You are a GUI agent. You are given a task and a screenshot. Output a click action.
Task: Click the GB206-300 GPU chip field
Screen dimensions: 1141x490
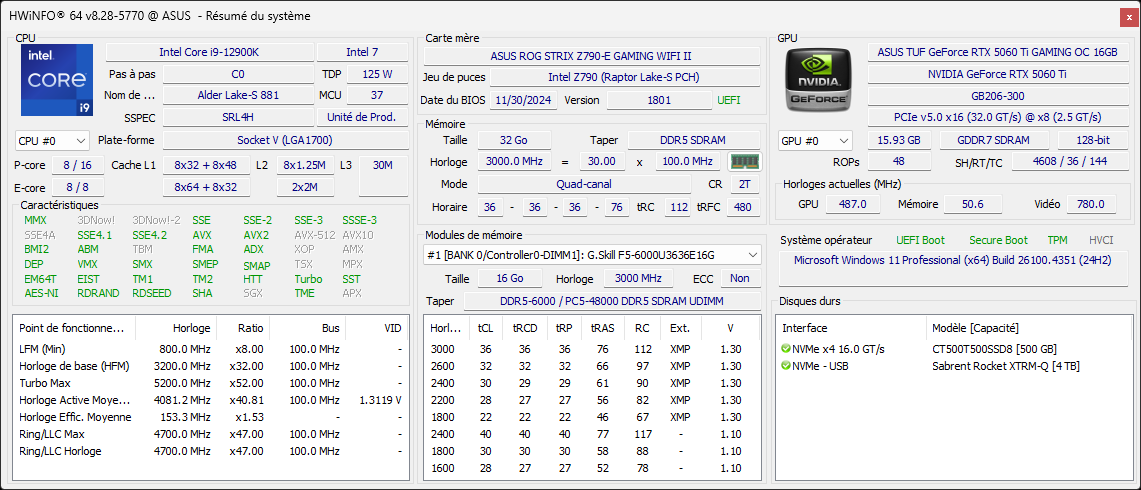(x=997, y=95)
